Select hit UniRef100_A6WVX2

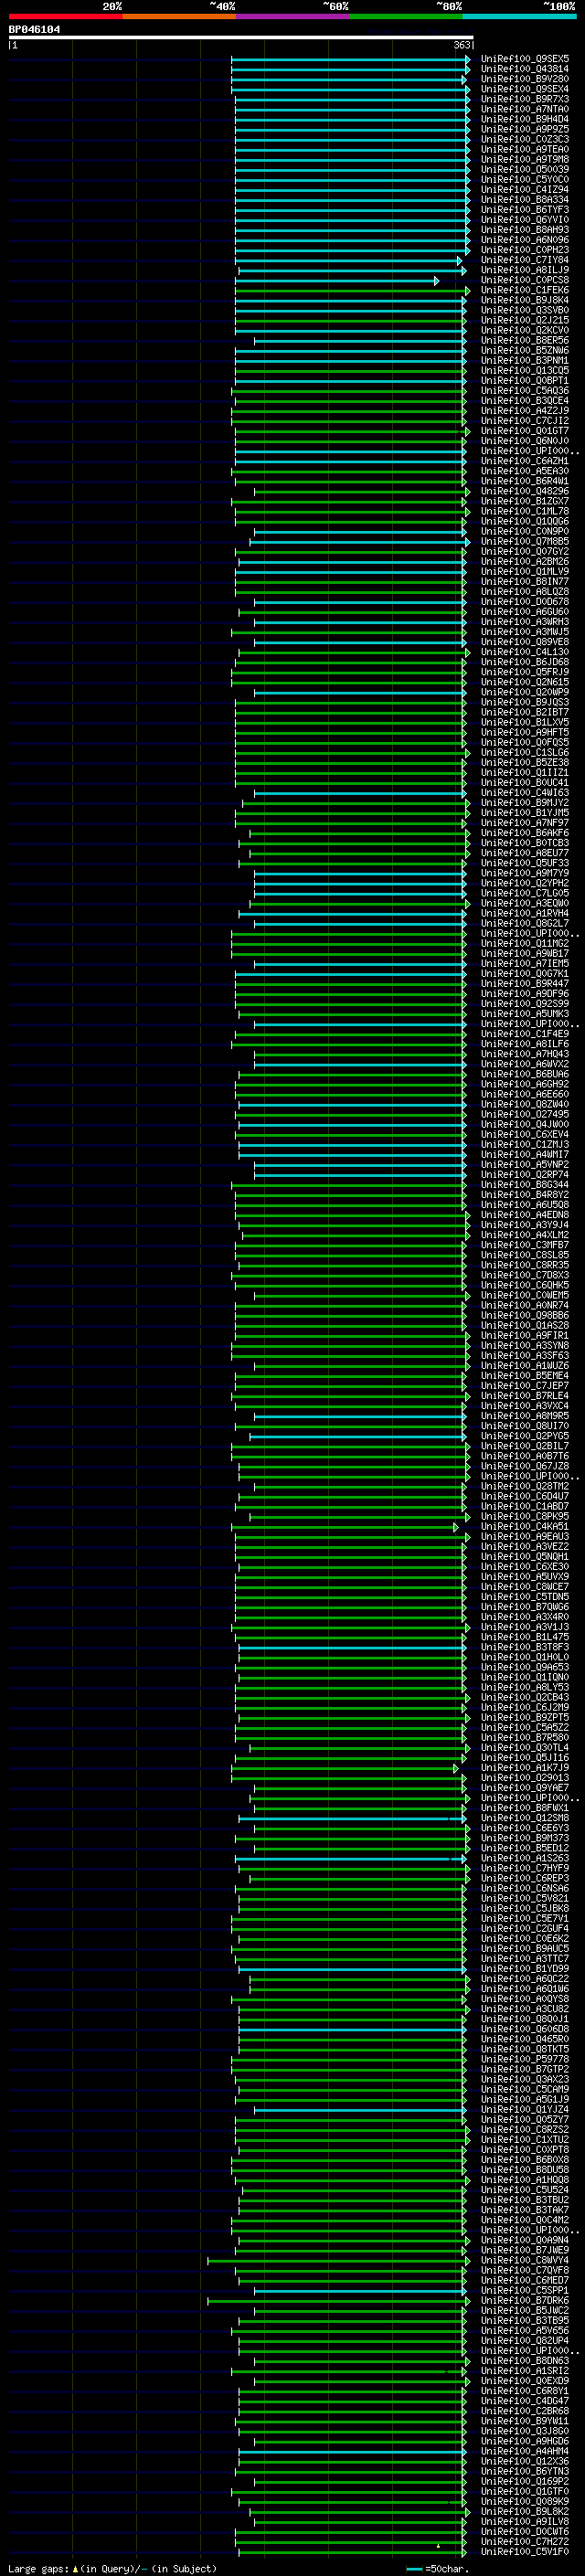tap(524, 1064)
